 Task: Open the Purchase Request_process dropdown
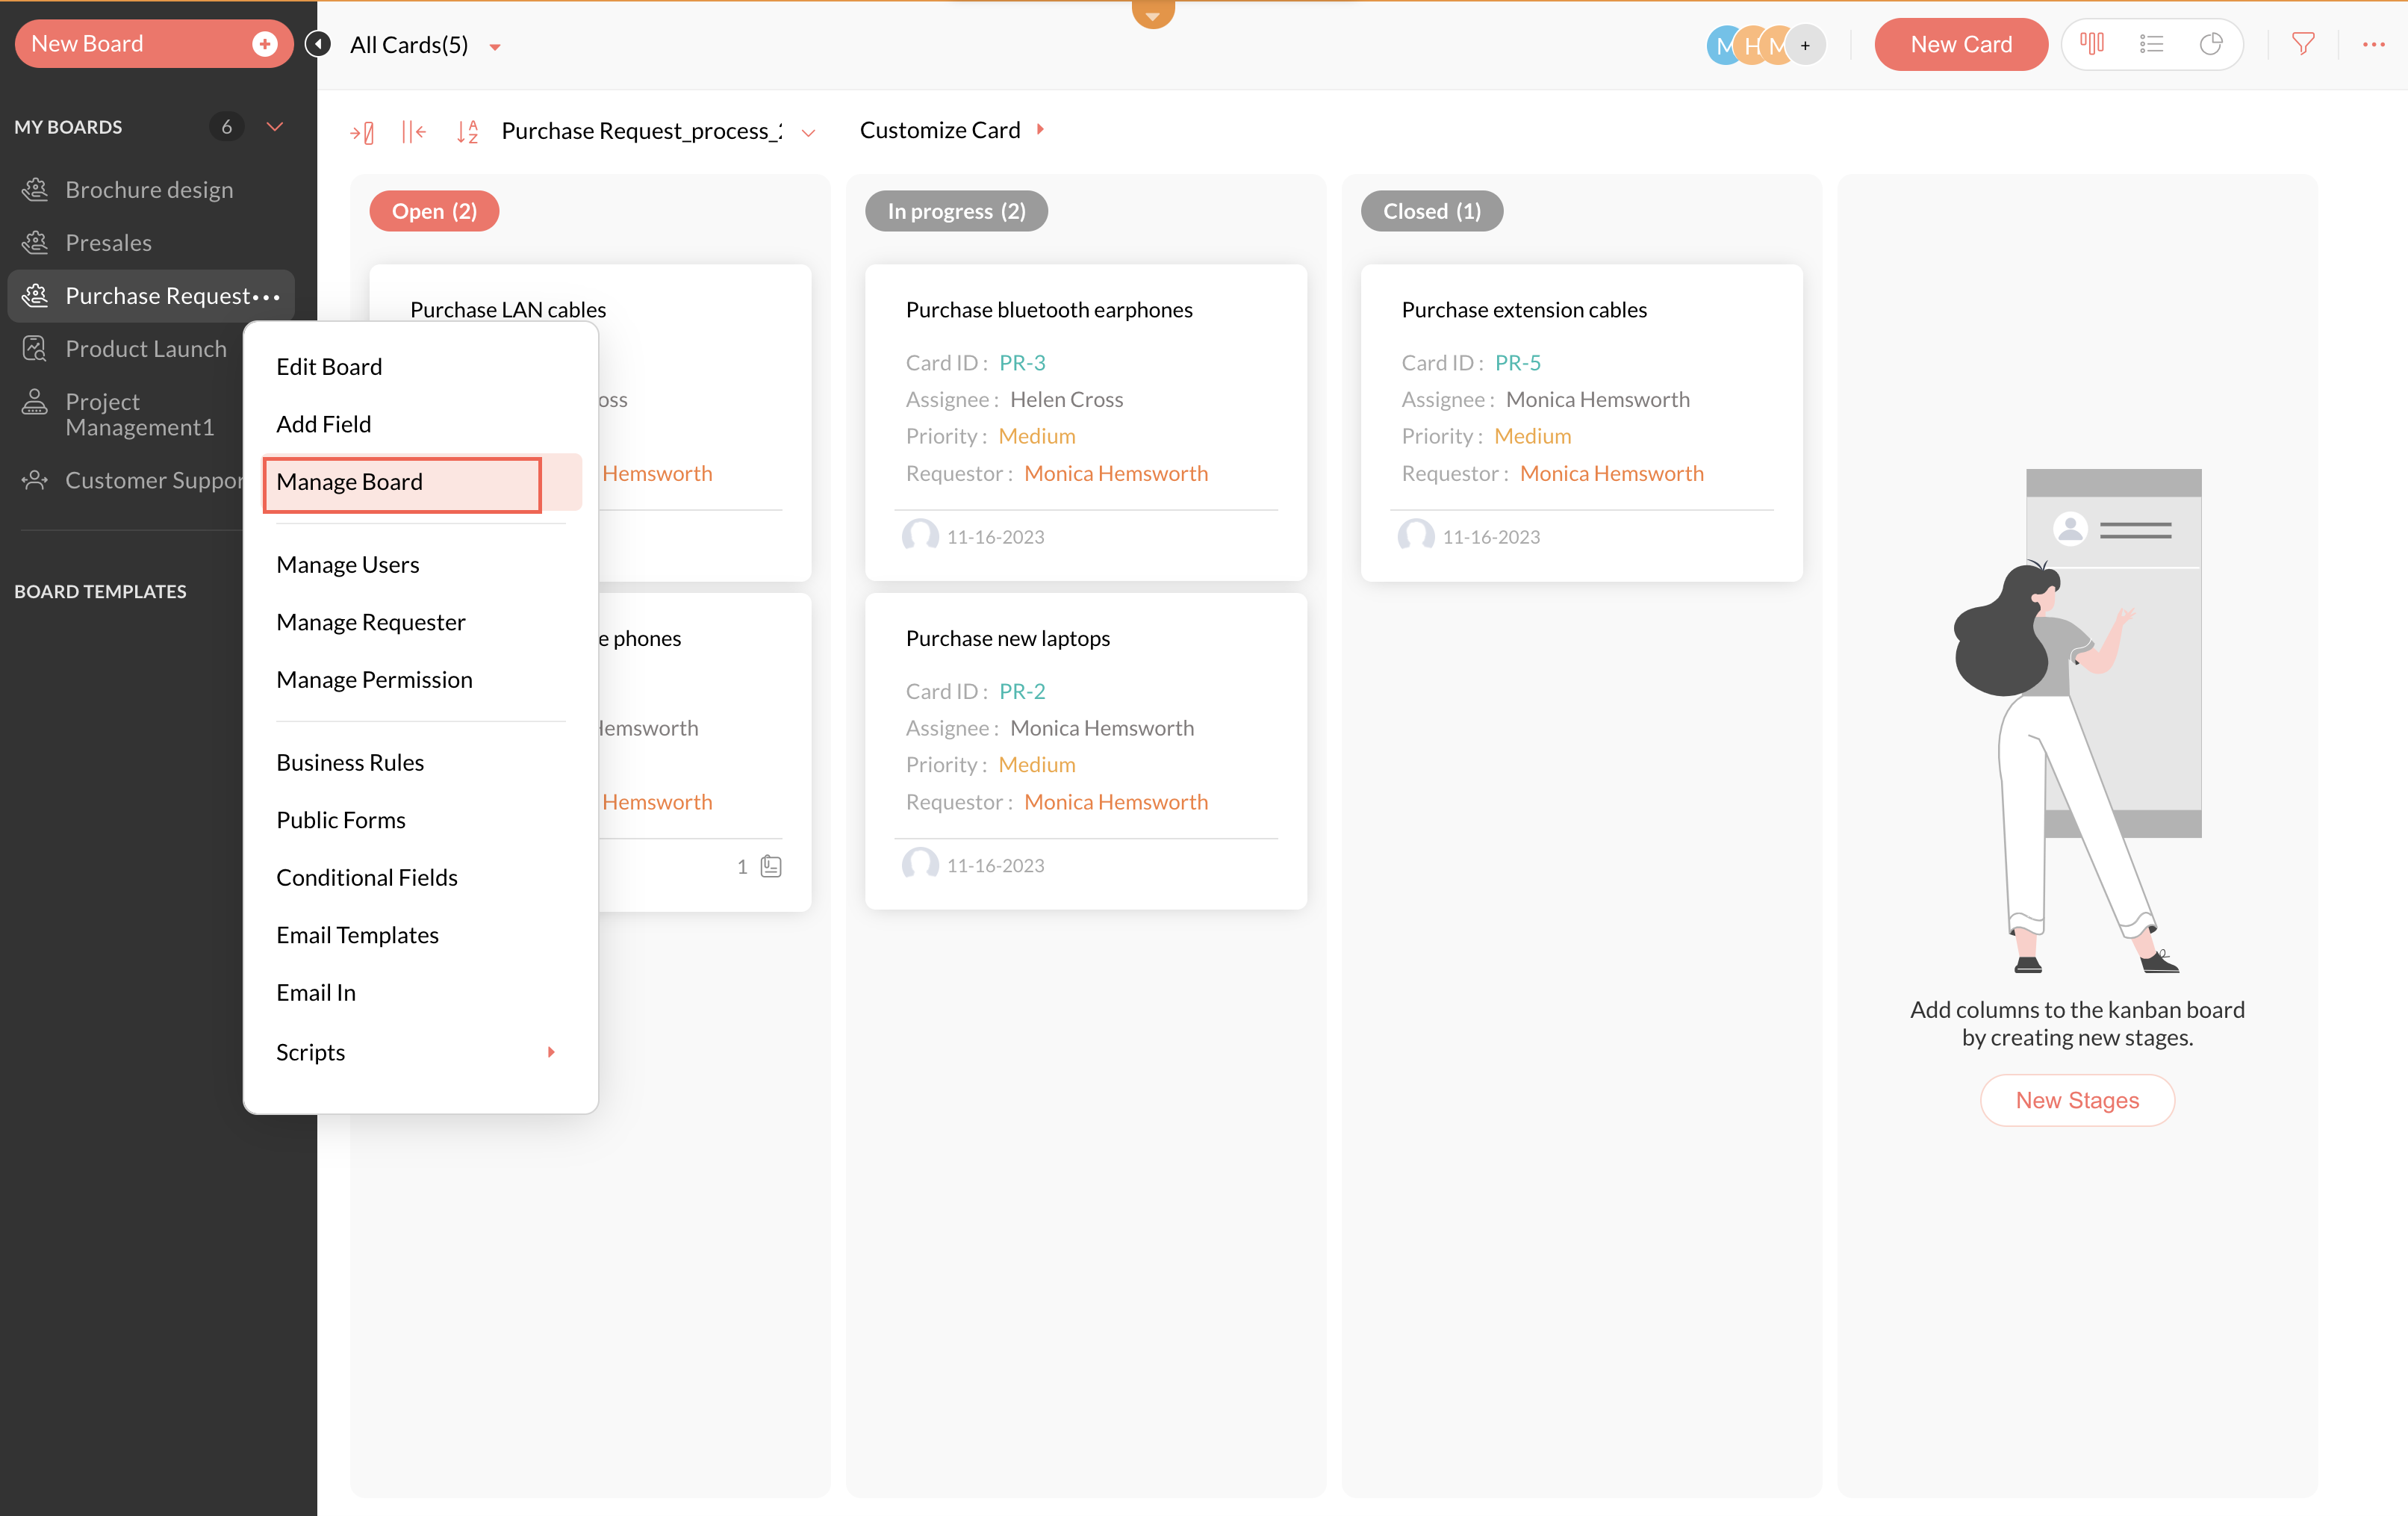808,132
